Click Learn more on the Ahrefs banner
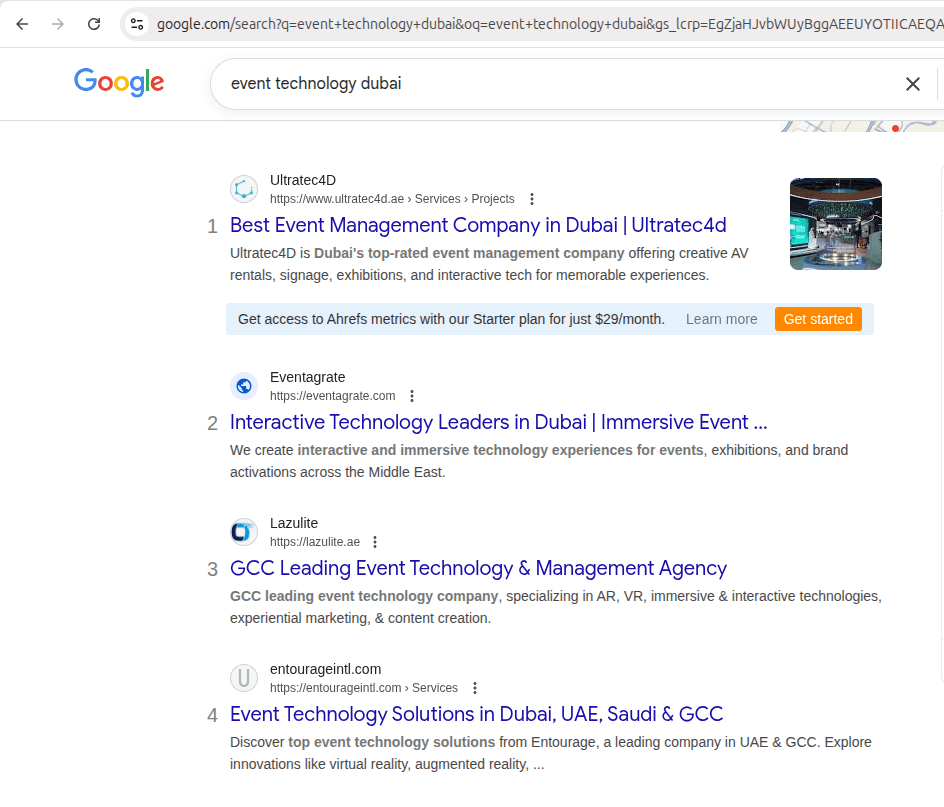The width and height of the screenshot is (944, 807). (x=721, y=319)
